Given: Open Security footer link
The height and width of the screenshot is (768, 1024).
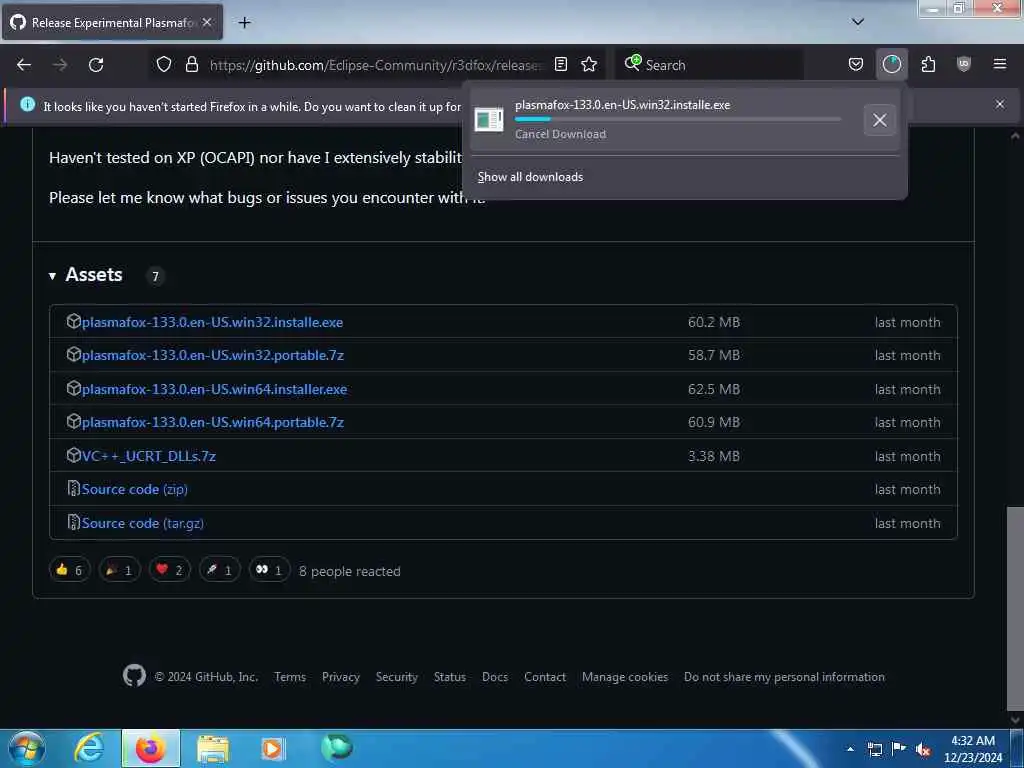Looking at the screenshot, I should point(396,677).
